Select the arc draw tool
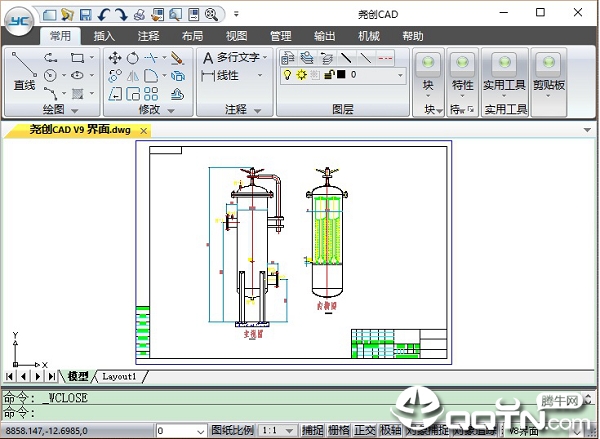600x439 pixels. 51,93
